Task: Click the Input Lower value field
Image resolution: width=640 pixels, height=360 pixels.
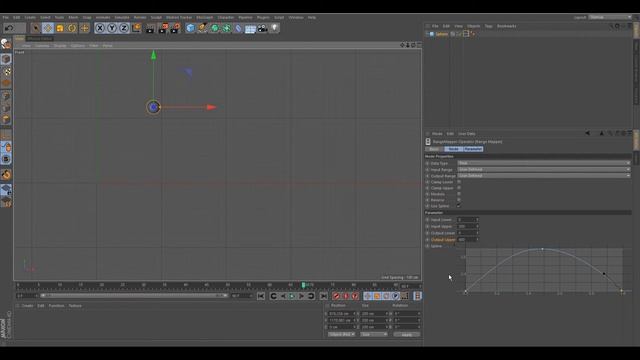Action: [x=467, y=220]
